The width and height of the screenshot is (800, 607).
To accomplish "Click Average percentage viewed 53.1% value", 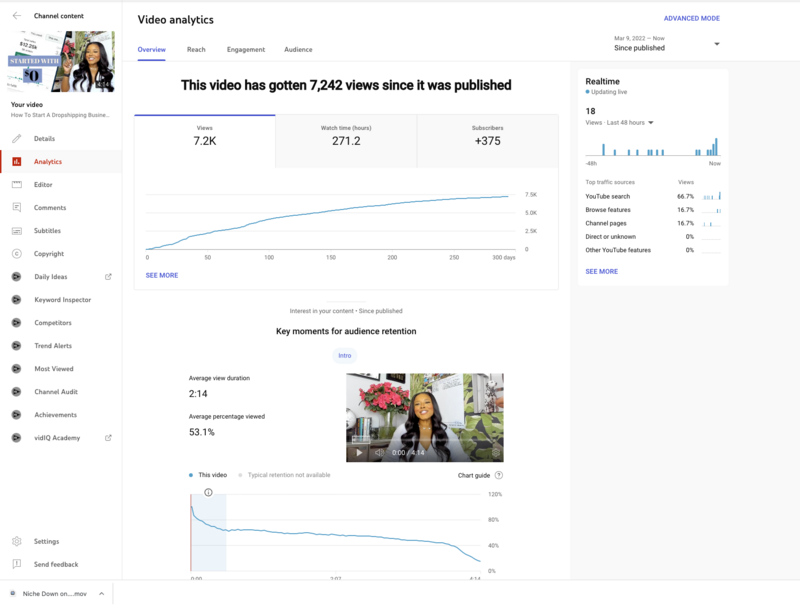I will coord(202,432).
